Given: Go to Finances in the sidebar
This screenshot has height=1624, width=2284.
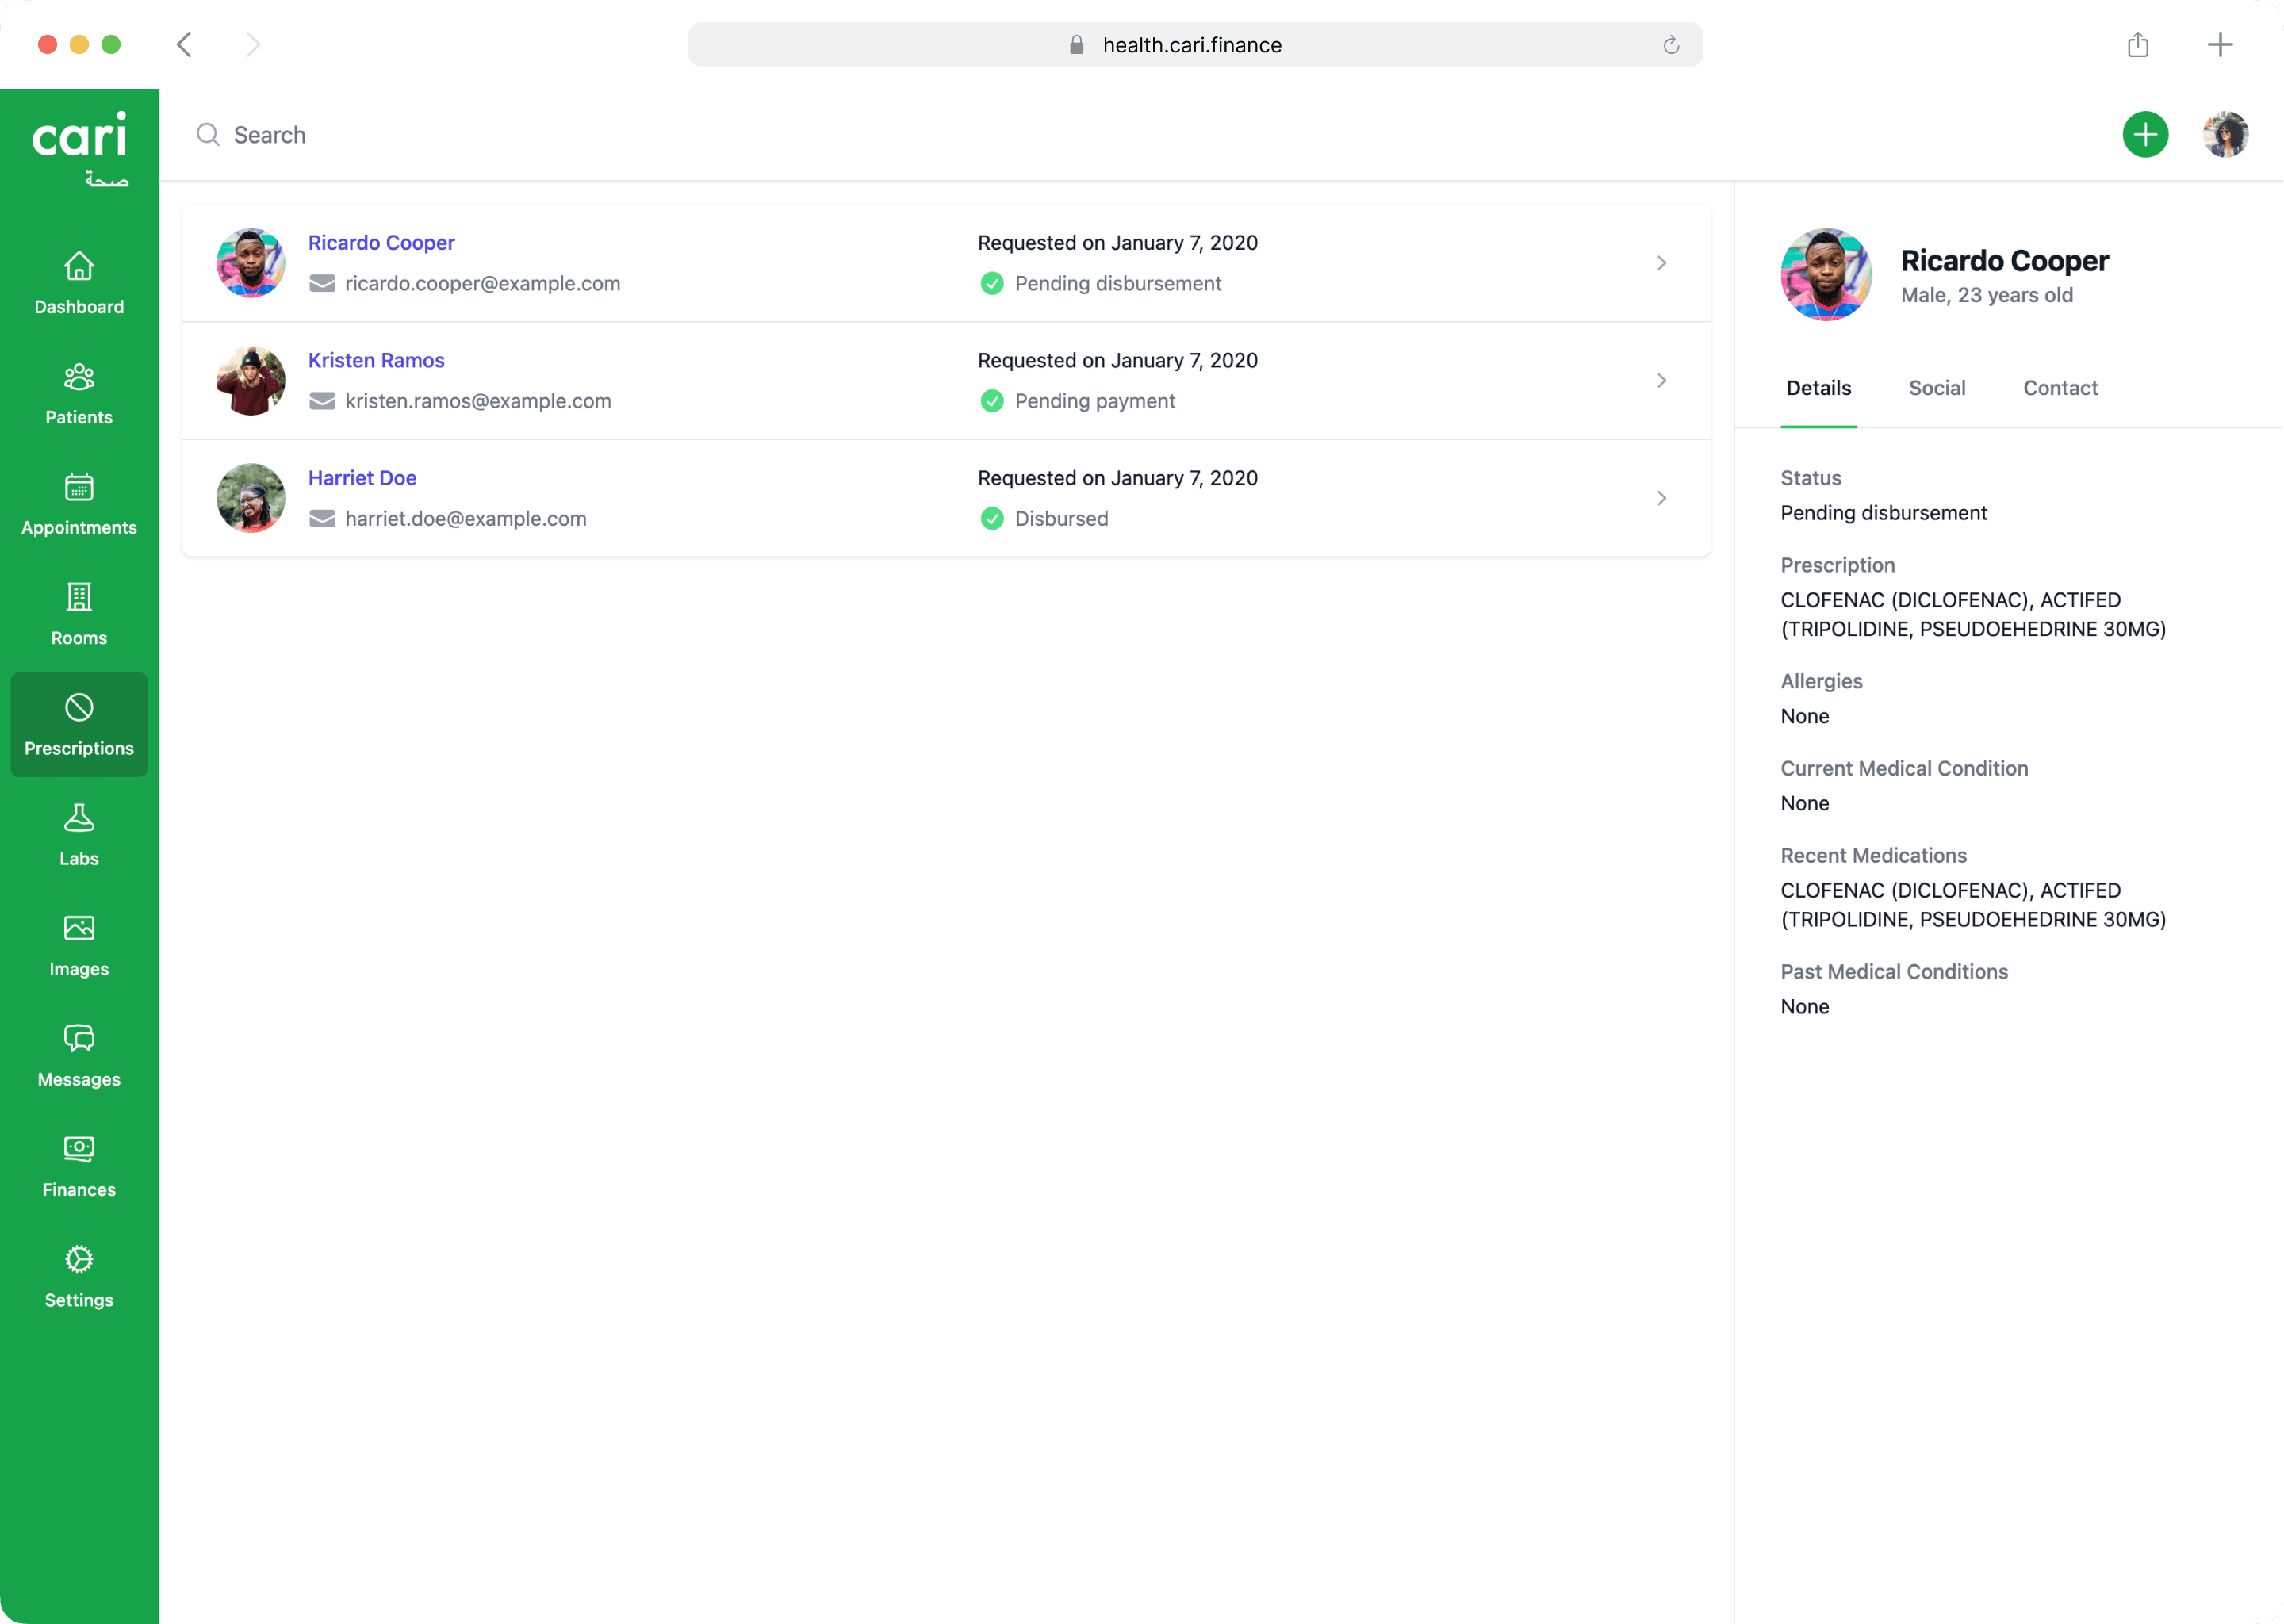Looking at the screenshot, I should [79, 1166].
